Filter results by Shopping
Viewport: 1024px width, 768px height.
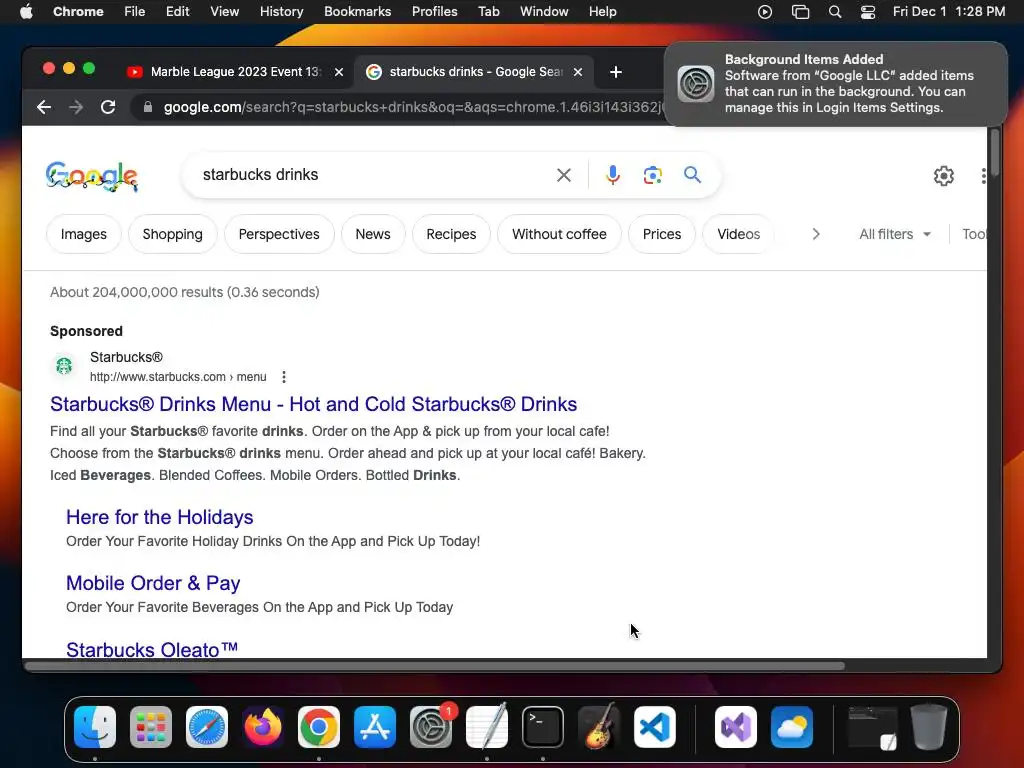[172, 234]
